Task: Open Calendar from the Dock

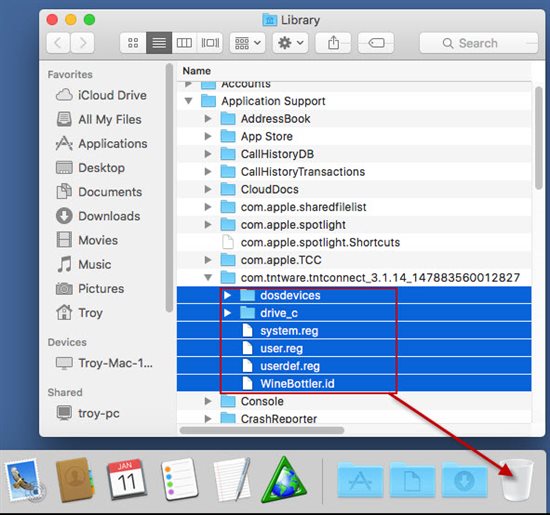Action: click(126, 479)
